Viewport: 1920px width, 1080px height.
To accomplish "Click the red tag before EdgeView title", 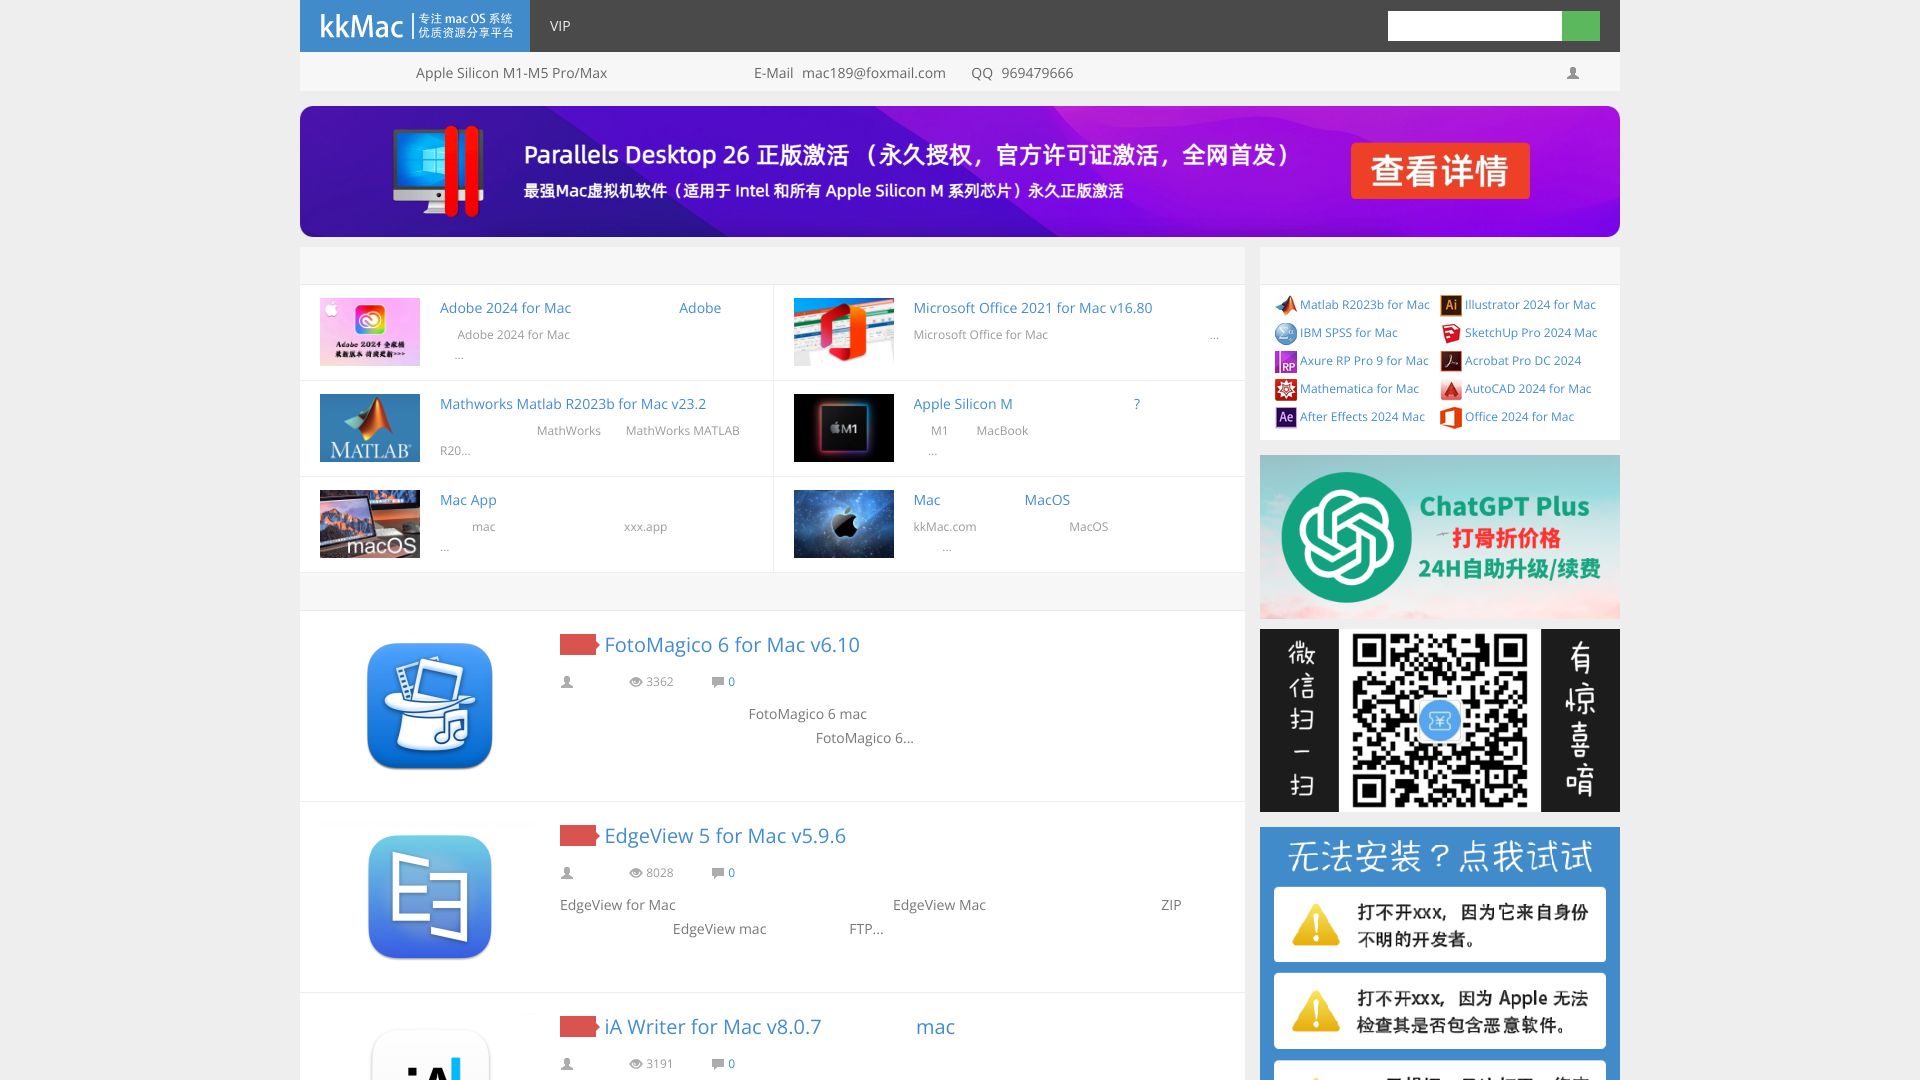I will [x=579, y=836].
